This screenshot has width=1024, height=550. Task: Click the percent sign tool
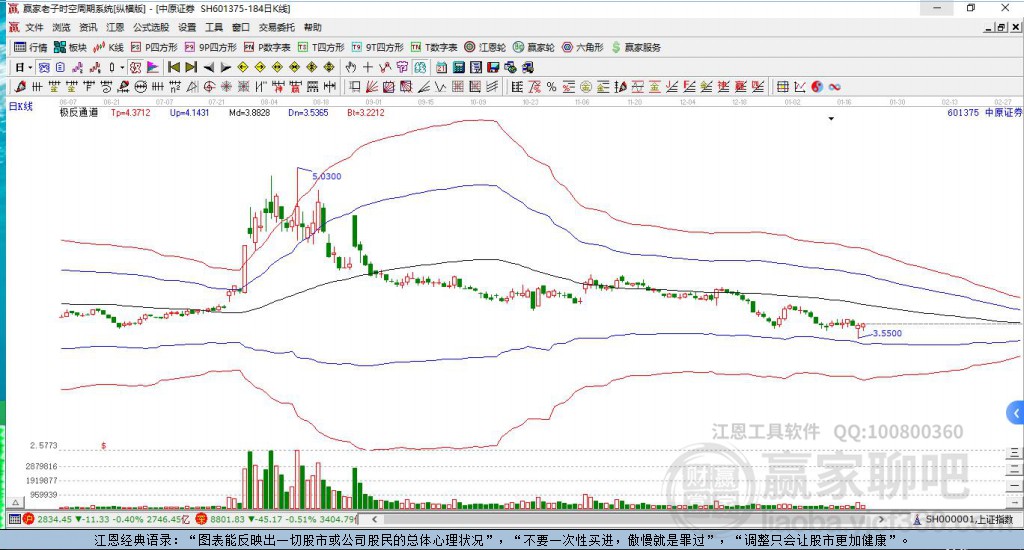[551, 87]
